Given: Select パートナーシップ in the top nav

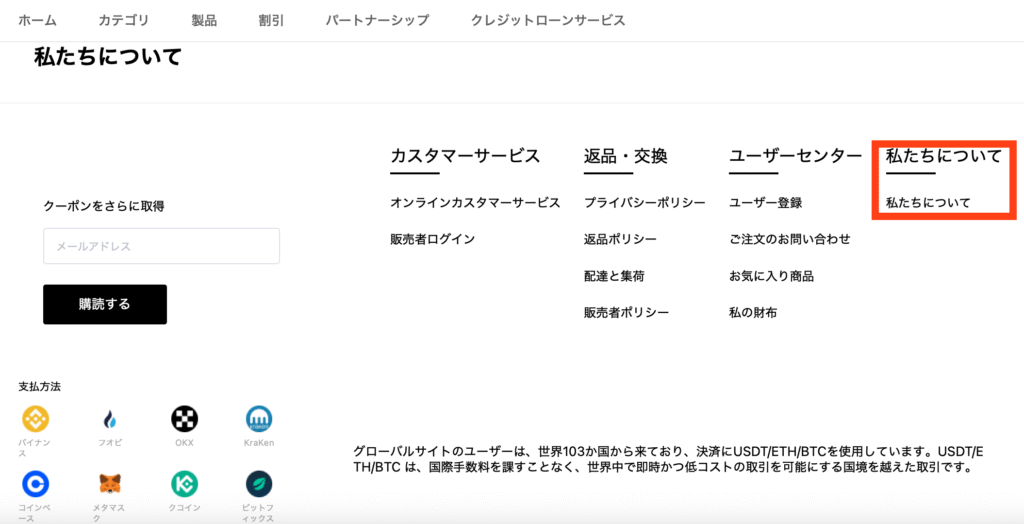Looking at the screenshot, I should point(377,20).
